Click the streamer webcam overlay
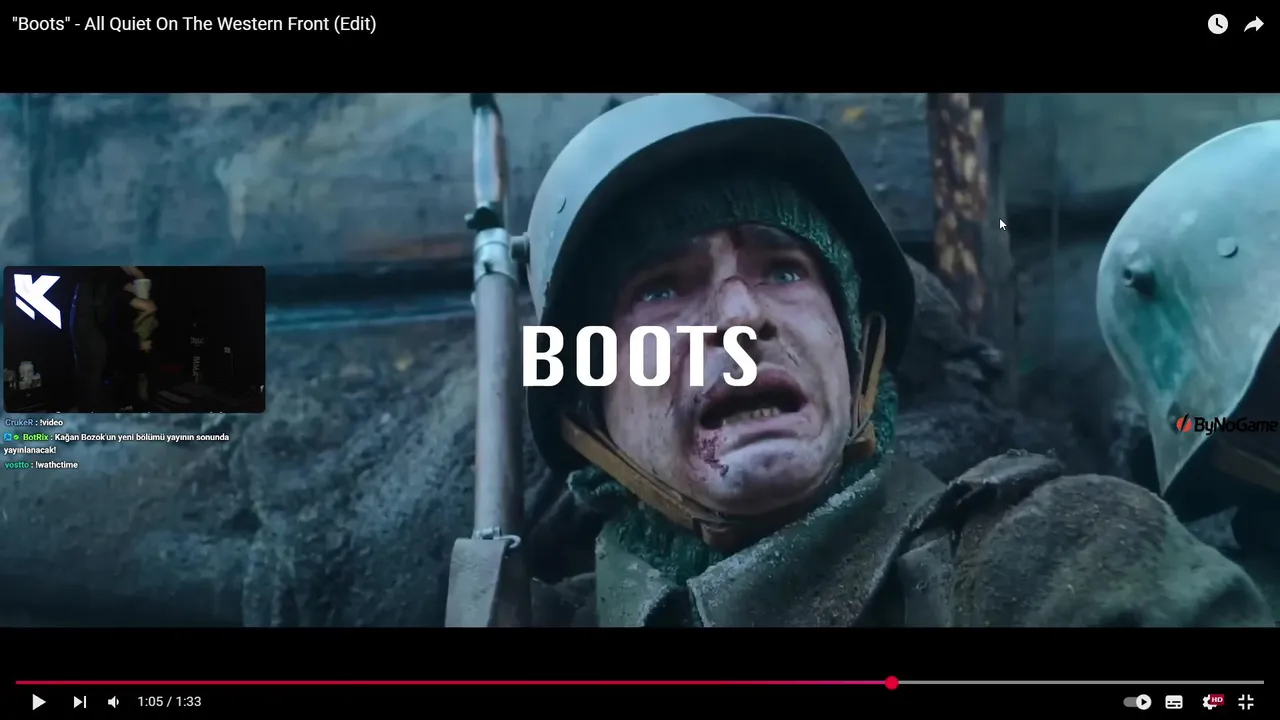Screen dimensions: 1280x720 point(134,339)
